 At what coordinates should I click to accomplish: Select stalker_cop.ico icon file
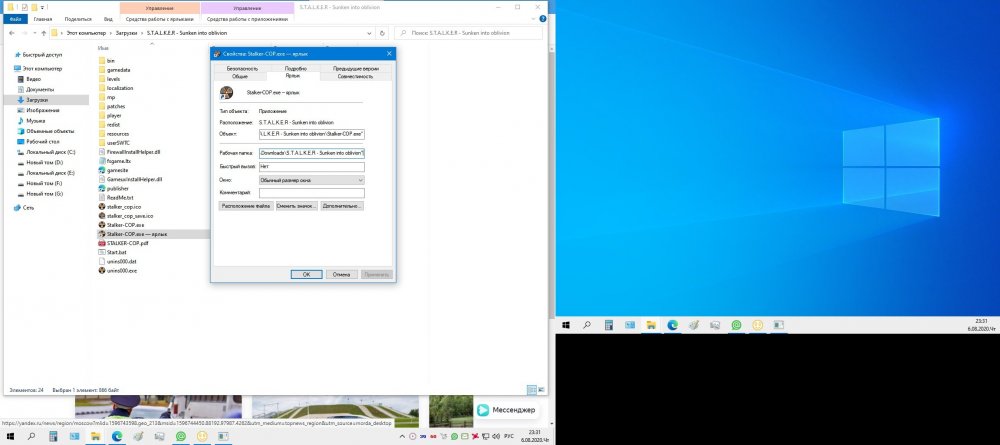[x=124, y=206]
